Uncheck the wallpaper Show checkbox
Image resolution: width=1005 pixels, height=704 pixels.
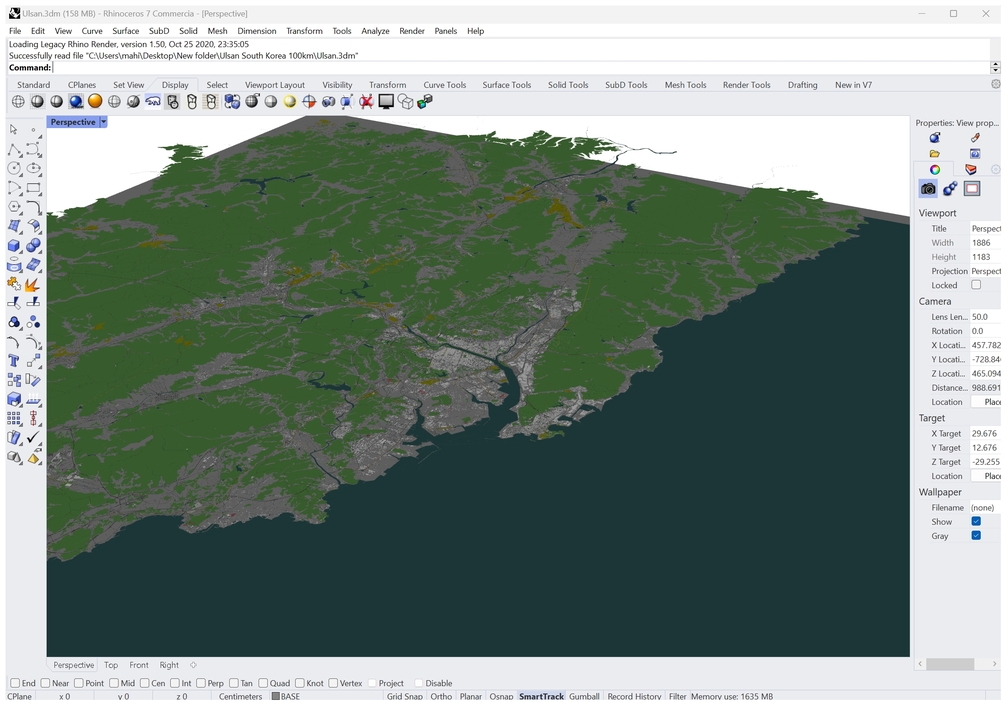pyautogui.click(x=976, y=522)
